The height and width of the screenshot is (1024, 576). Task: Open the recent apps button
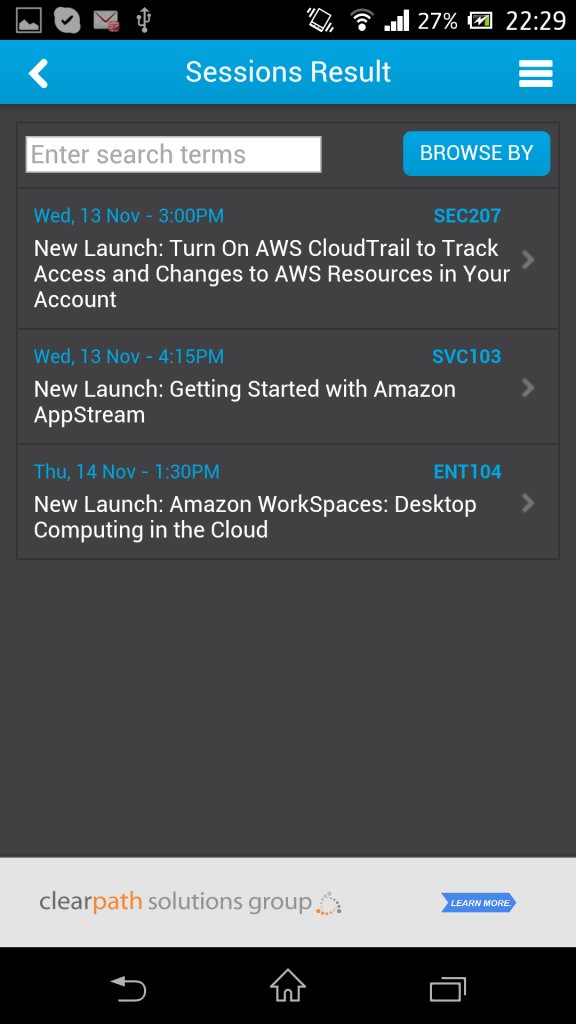point(448,989)
